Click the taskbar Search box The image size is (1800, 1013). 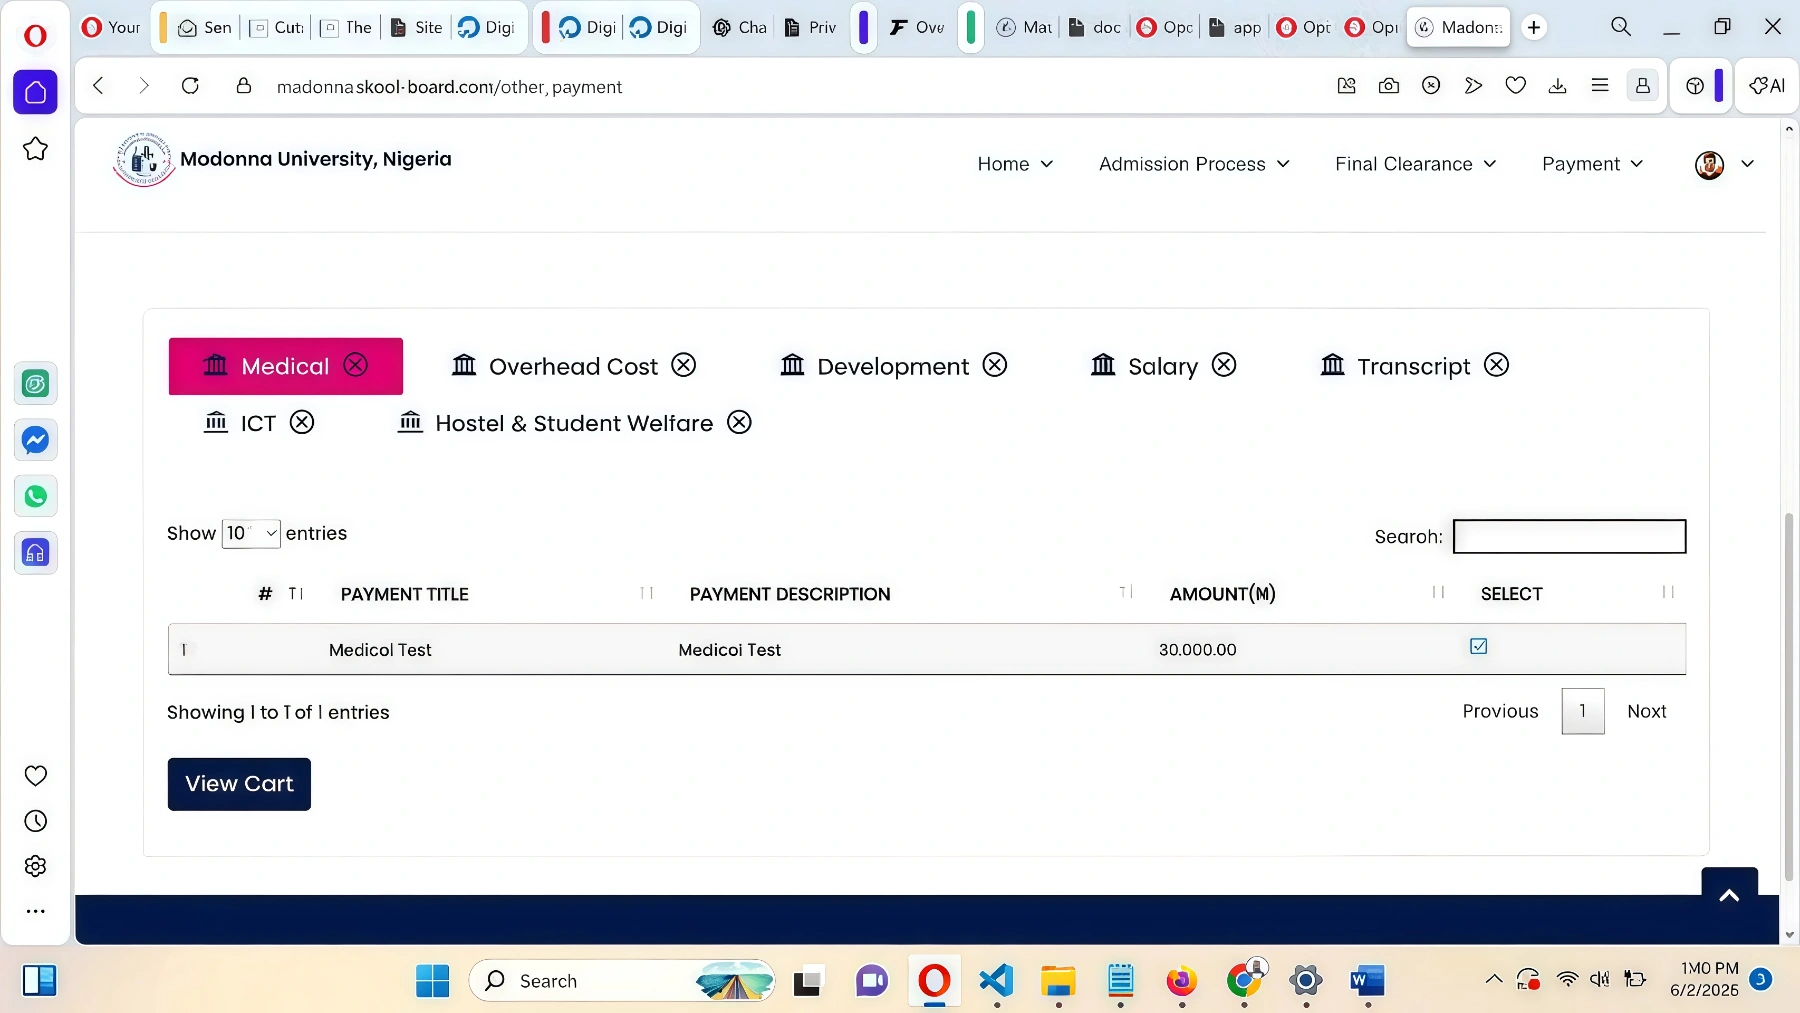(622, 981)
